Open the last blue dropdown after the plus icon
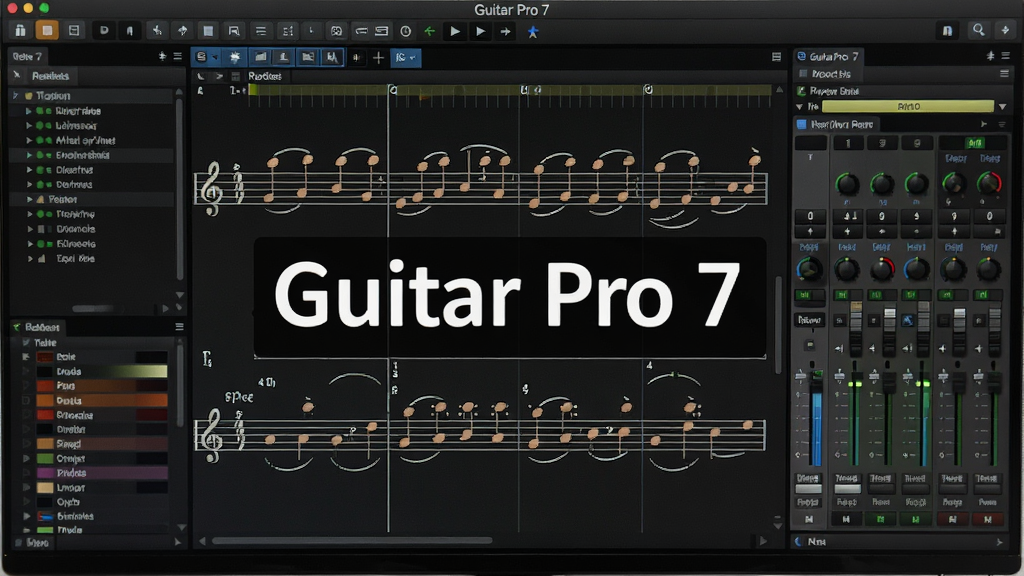1024x576 pixels. tap(406, 57)
